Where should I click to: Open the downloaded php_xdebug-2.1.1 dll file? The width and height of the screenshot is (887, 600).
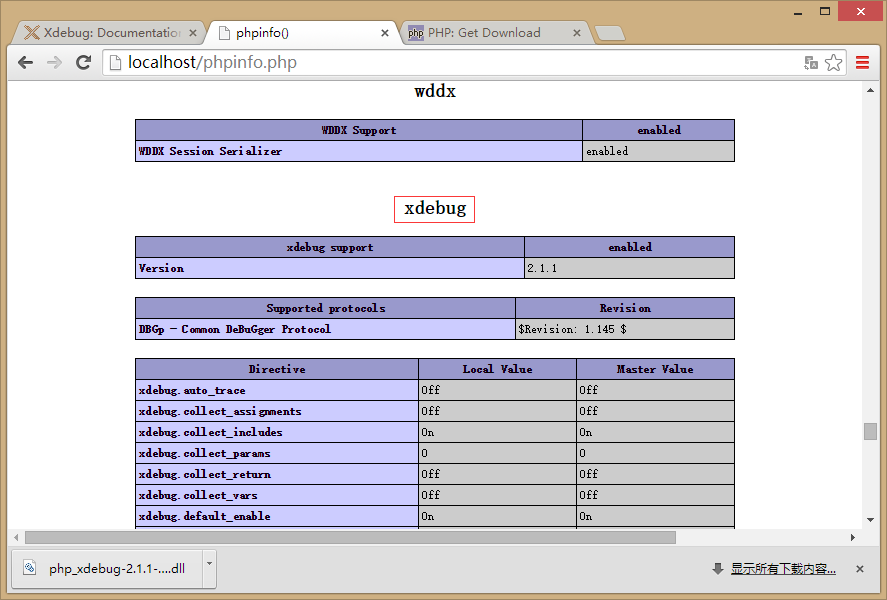108,569
